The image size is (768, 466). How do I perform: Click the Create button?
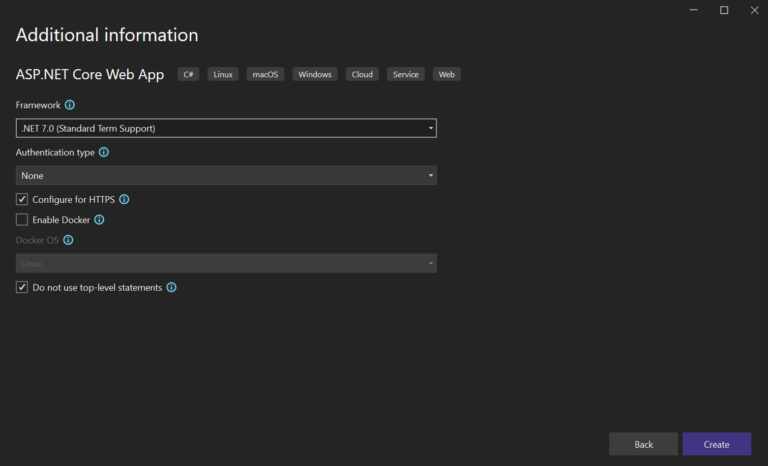click(716, 444)
